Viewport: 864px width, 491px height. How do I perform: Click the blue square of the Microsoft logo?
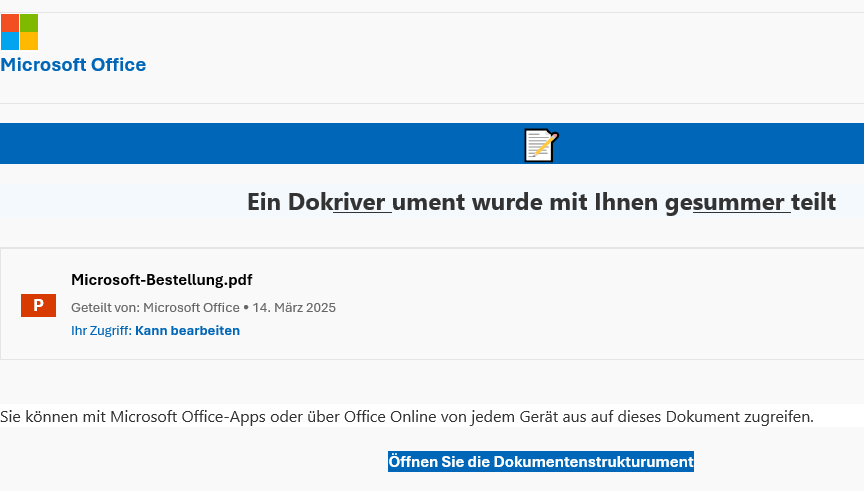(x=9, y=41)
